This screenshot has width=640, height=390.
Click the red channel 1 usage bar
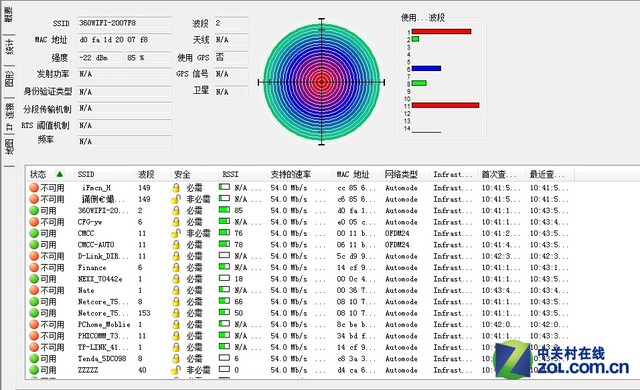tap(441, 31)
